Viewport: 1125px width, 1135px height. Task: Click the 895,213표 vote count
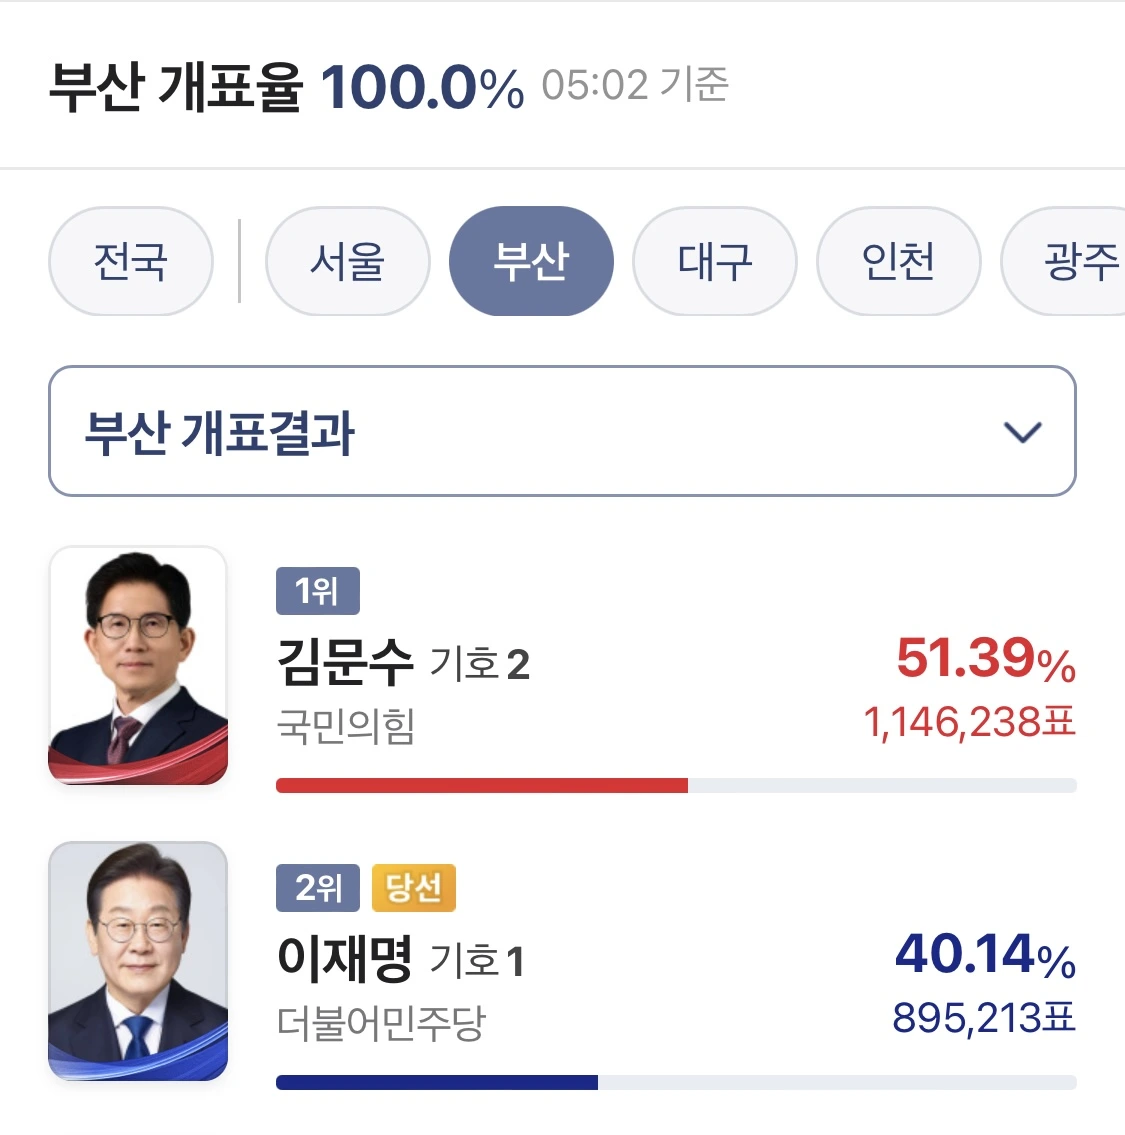[983, 1018]
